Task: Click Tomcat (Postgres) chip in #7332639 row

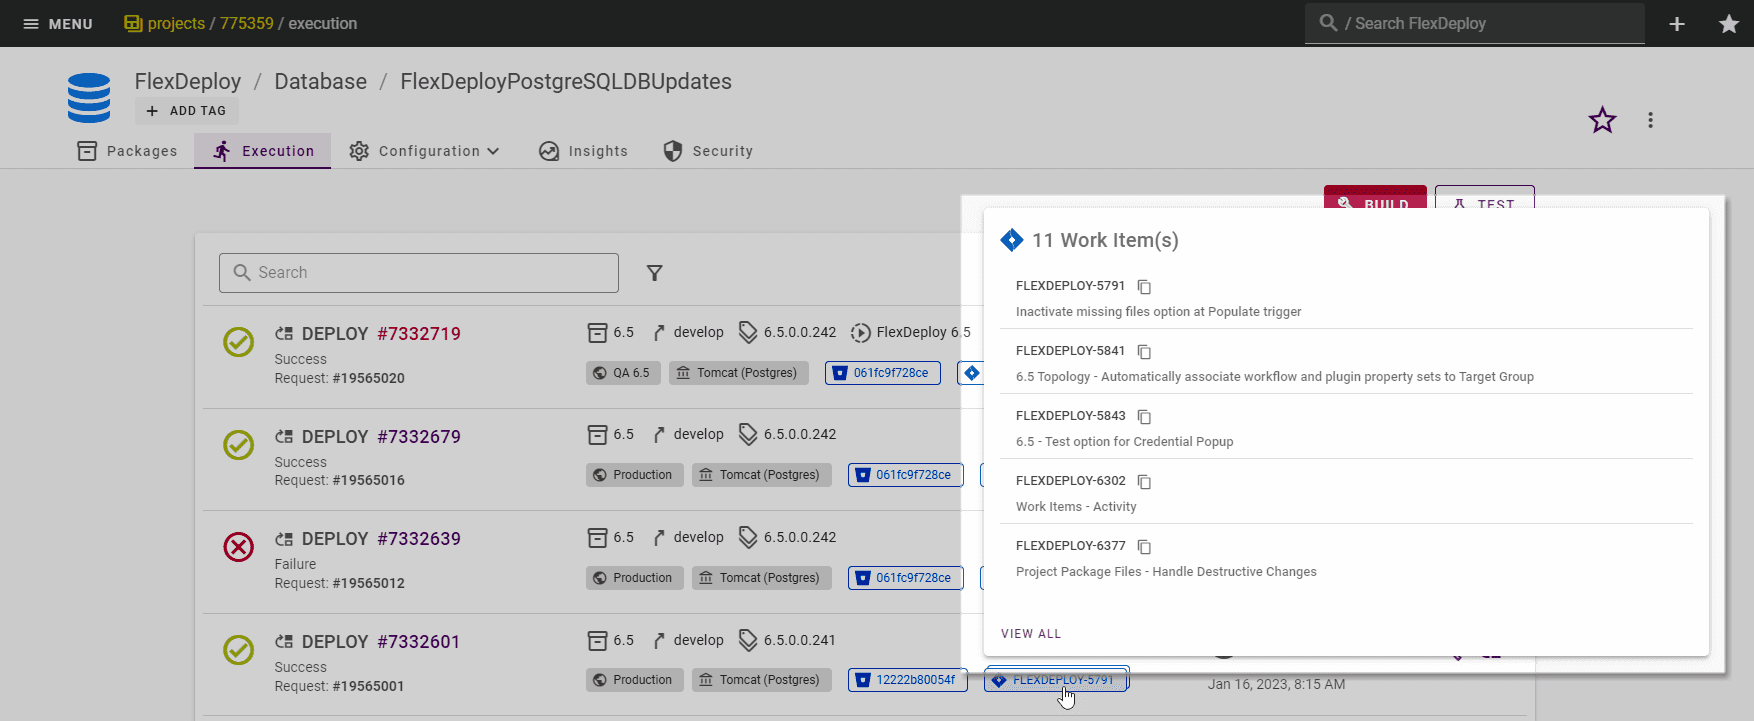Action: pyautogui.click(x=762, y=578)
